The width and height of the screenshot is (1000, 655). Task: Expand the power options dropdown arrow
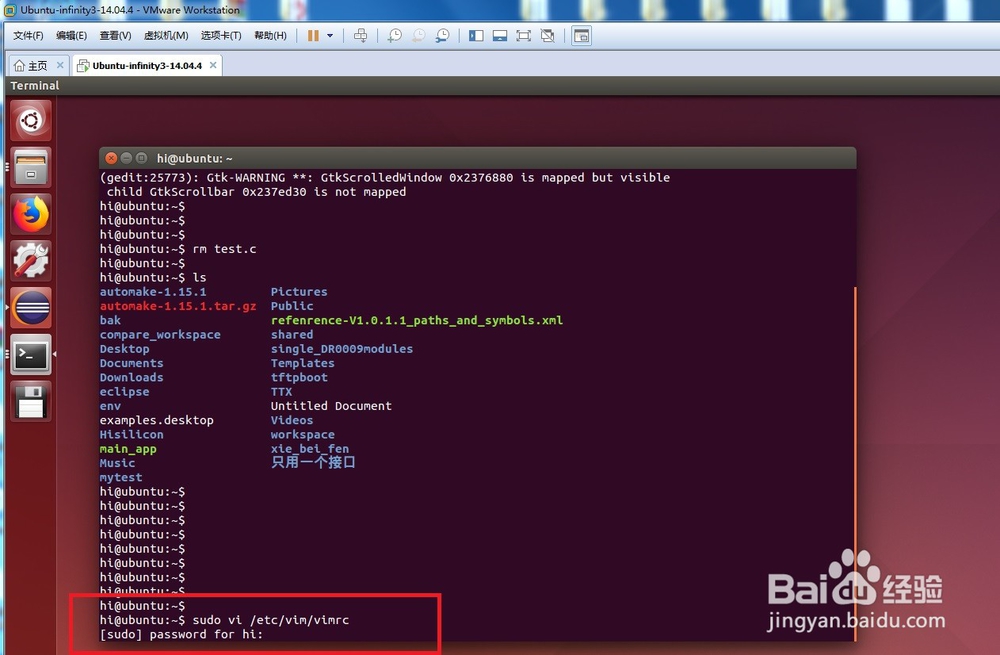(330, 36)
